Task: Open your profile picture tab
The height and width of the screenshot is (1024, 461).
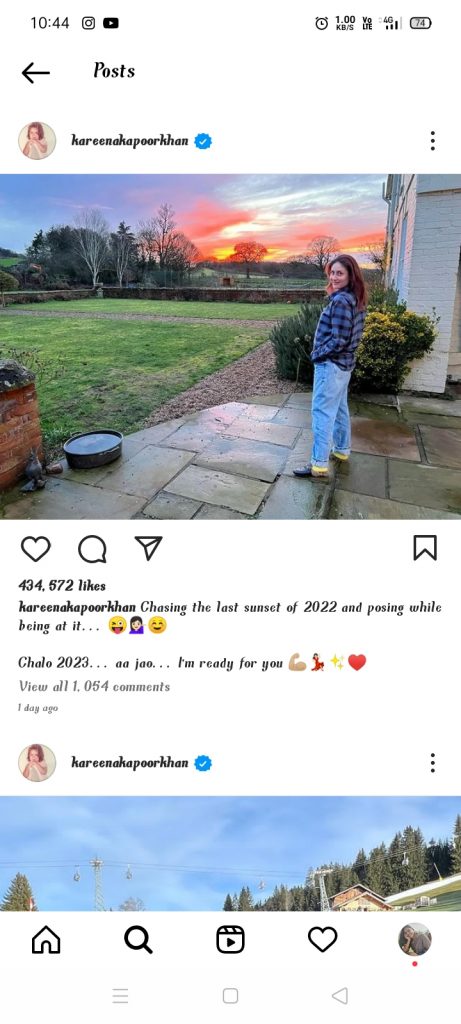Action: [x=415, y=940]
